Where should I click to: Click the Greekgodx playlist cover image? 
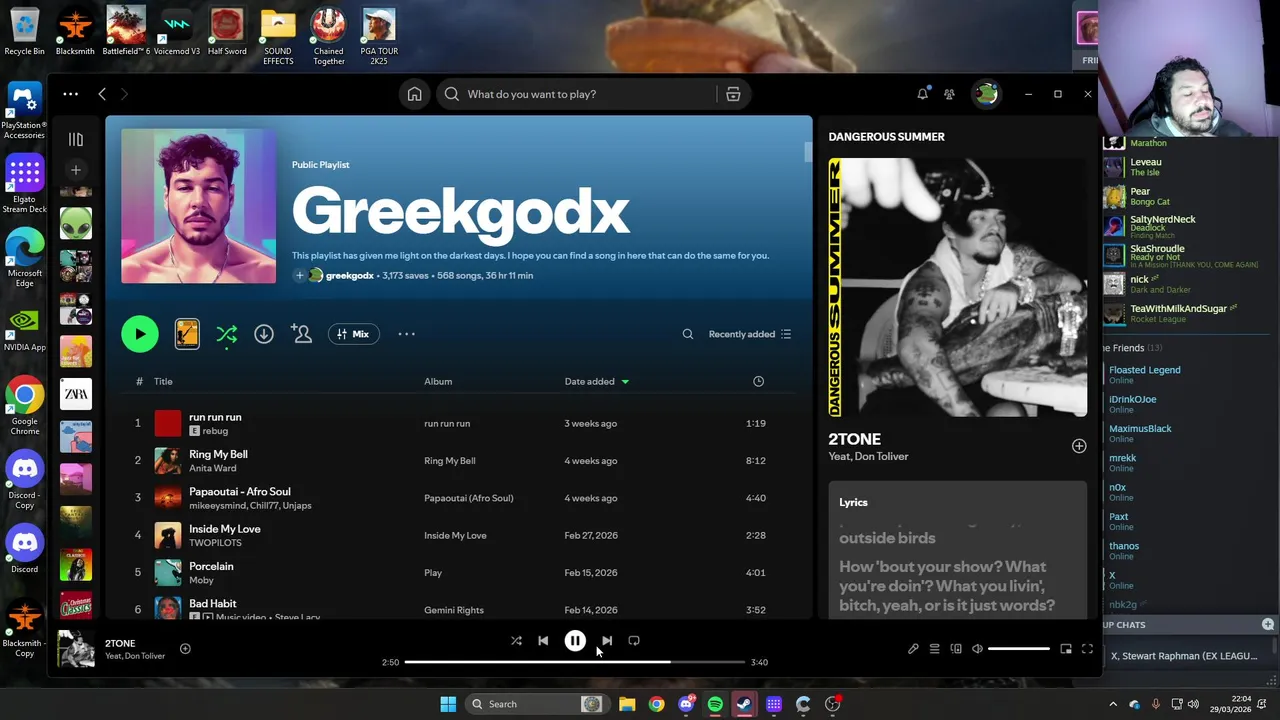pos(199,206)
